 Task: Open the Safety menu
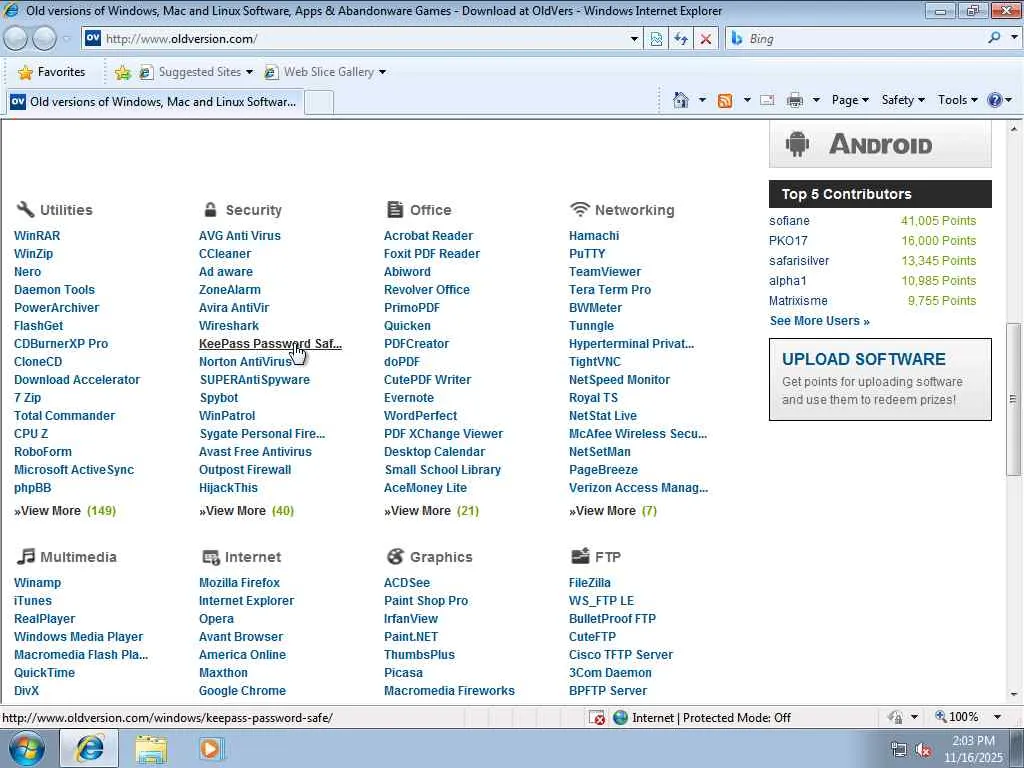[x=903, y=100]
